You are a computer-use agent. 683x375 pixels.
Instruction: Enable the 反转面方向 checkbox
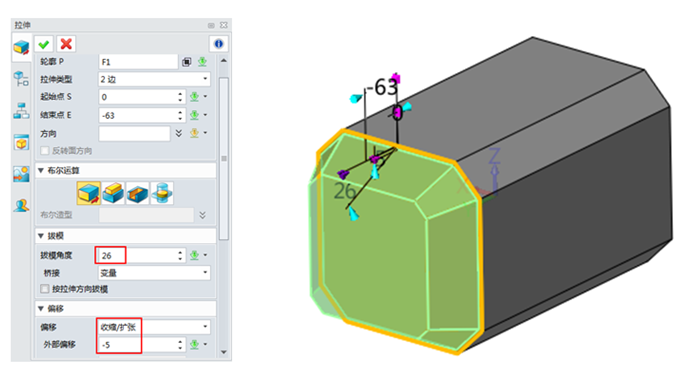pyautogui.click(x=44, y=151)
